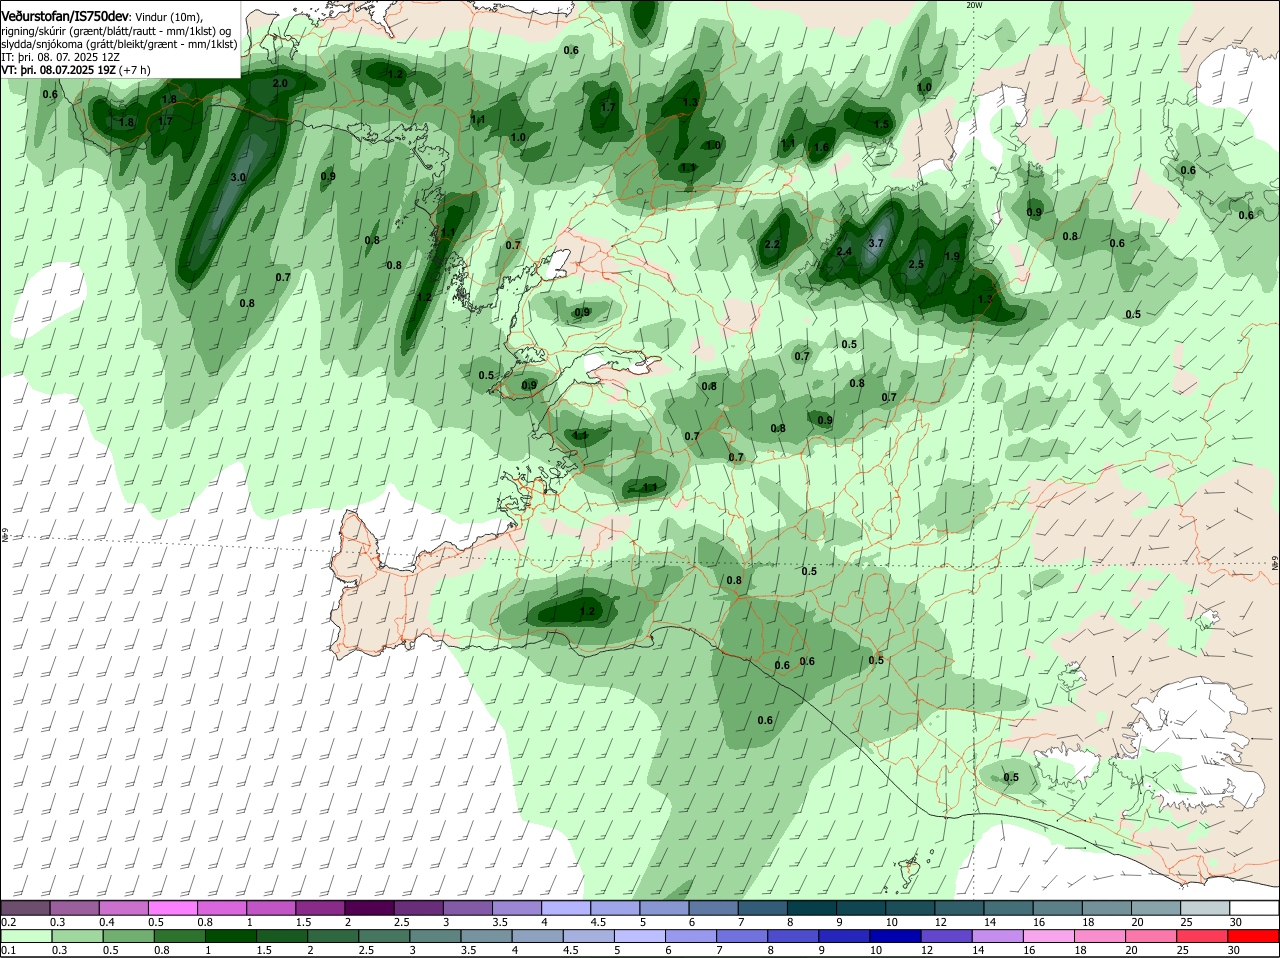Screen dimensions: 1280x958
Task: Select the palest green swatch above 0.1
Action: point(26,936)
